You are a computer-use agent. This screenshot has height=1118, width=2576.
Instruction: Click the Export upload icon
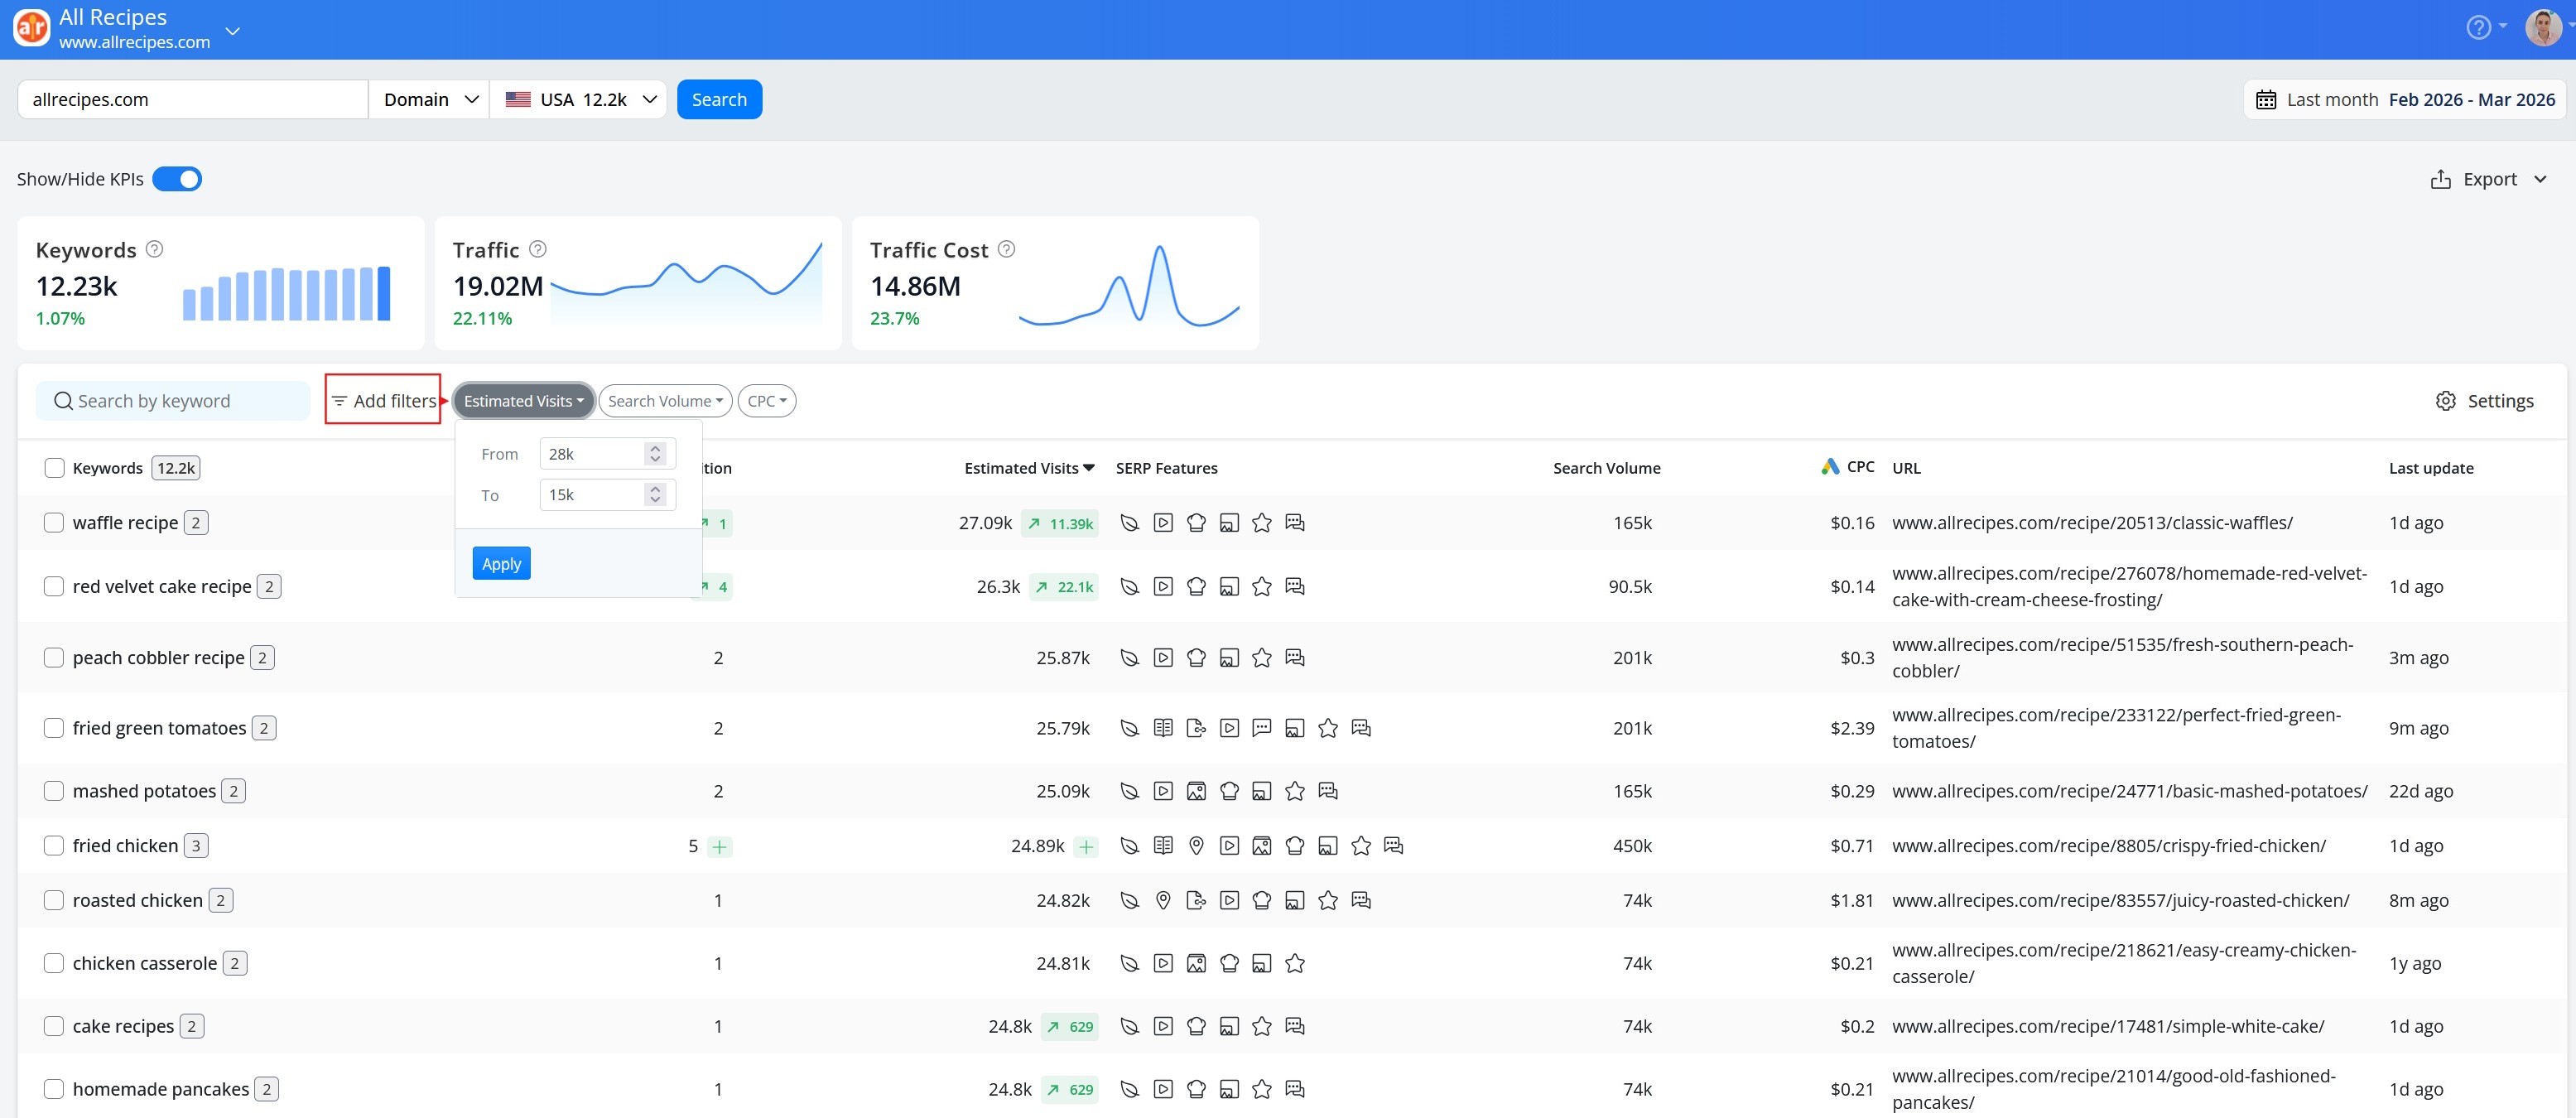[2440, 180]
